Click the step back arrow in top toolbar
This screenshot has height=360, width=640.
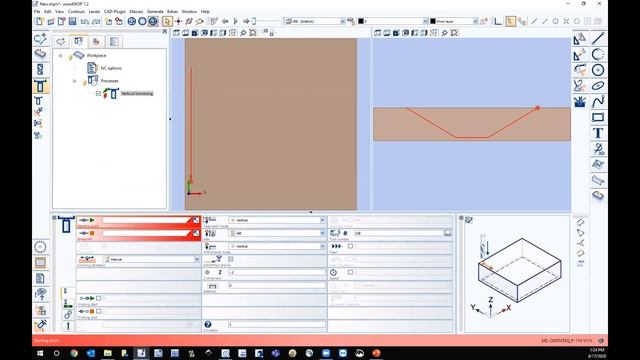click(225, 21)
